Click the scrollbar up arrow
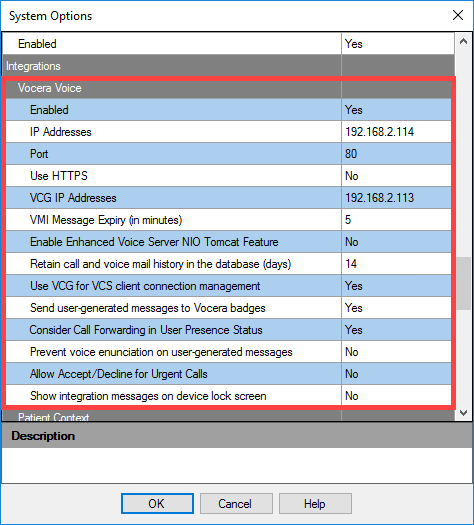474x525 pixels. (x=463, y=42)
